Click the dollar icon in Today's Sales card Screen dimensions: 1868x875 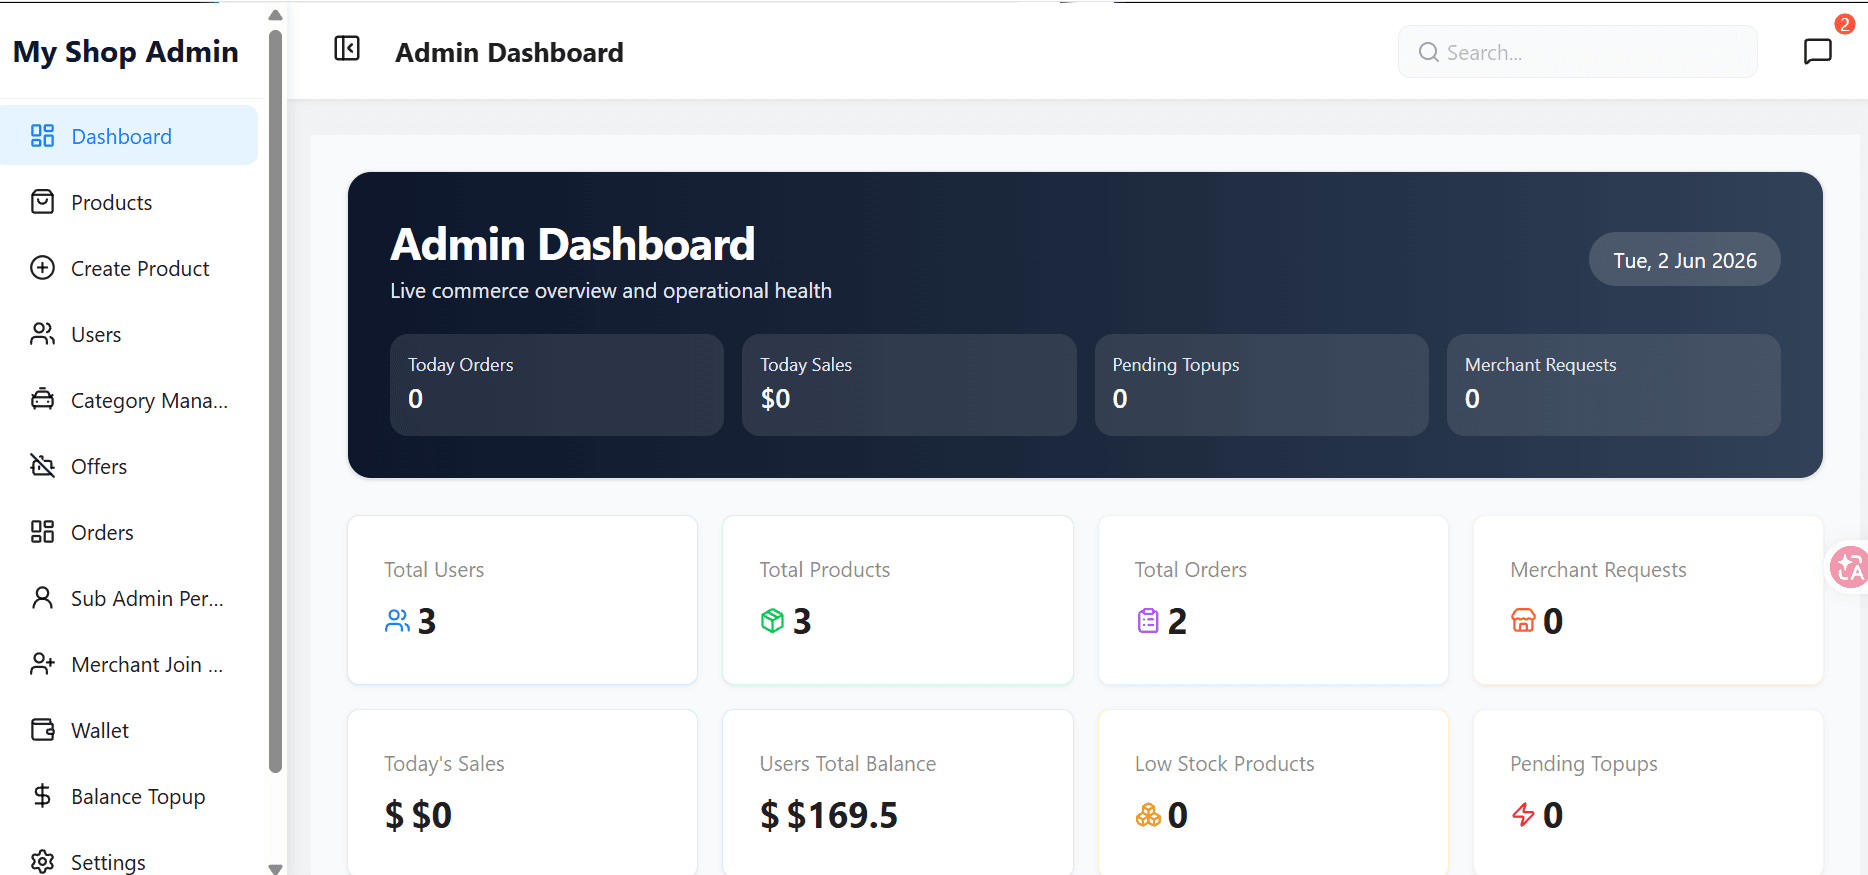click(394, 815)
